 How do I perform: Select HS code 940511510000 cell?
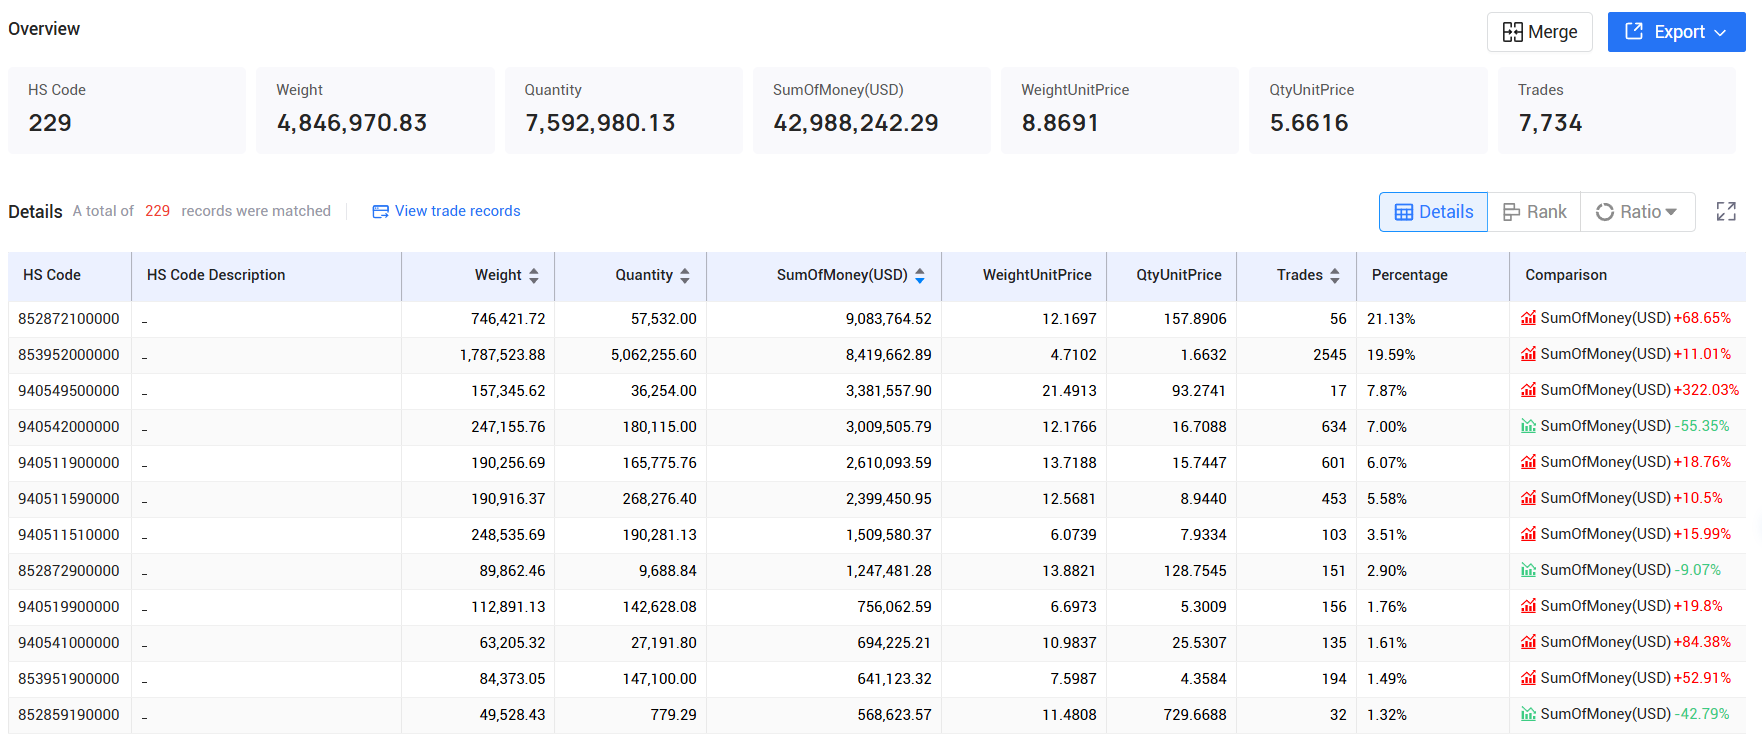coord(69,535)
